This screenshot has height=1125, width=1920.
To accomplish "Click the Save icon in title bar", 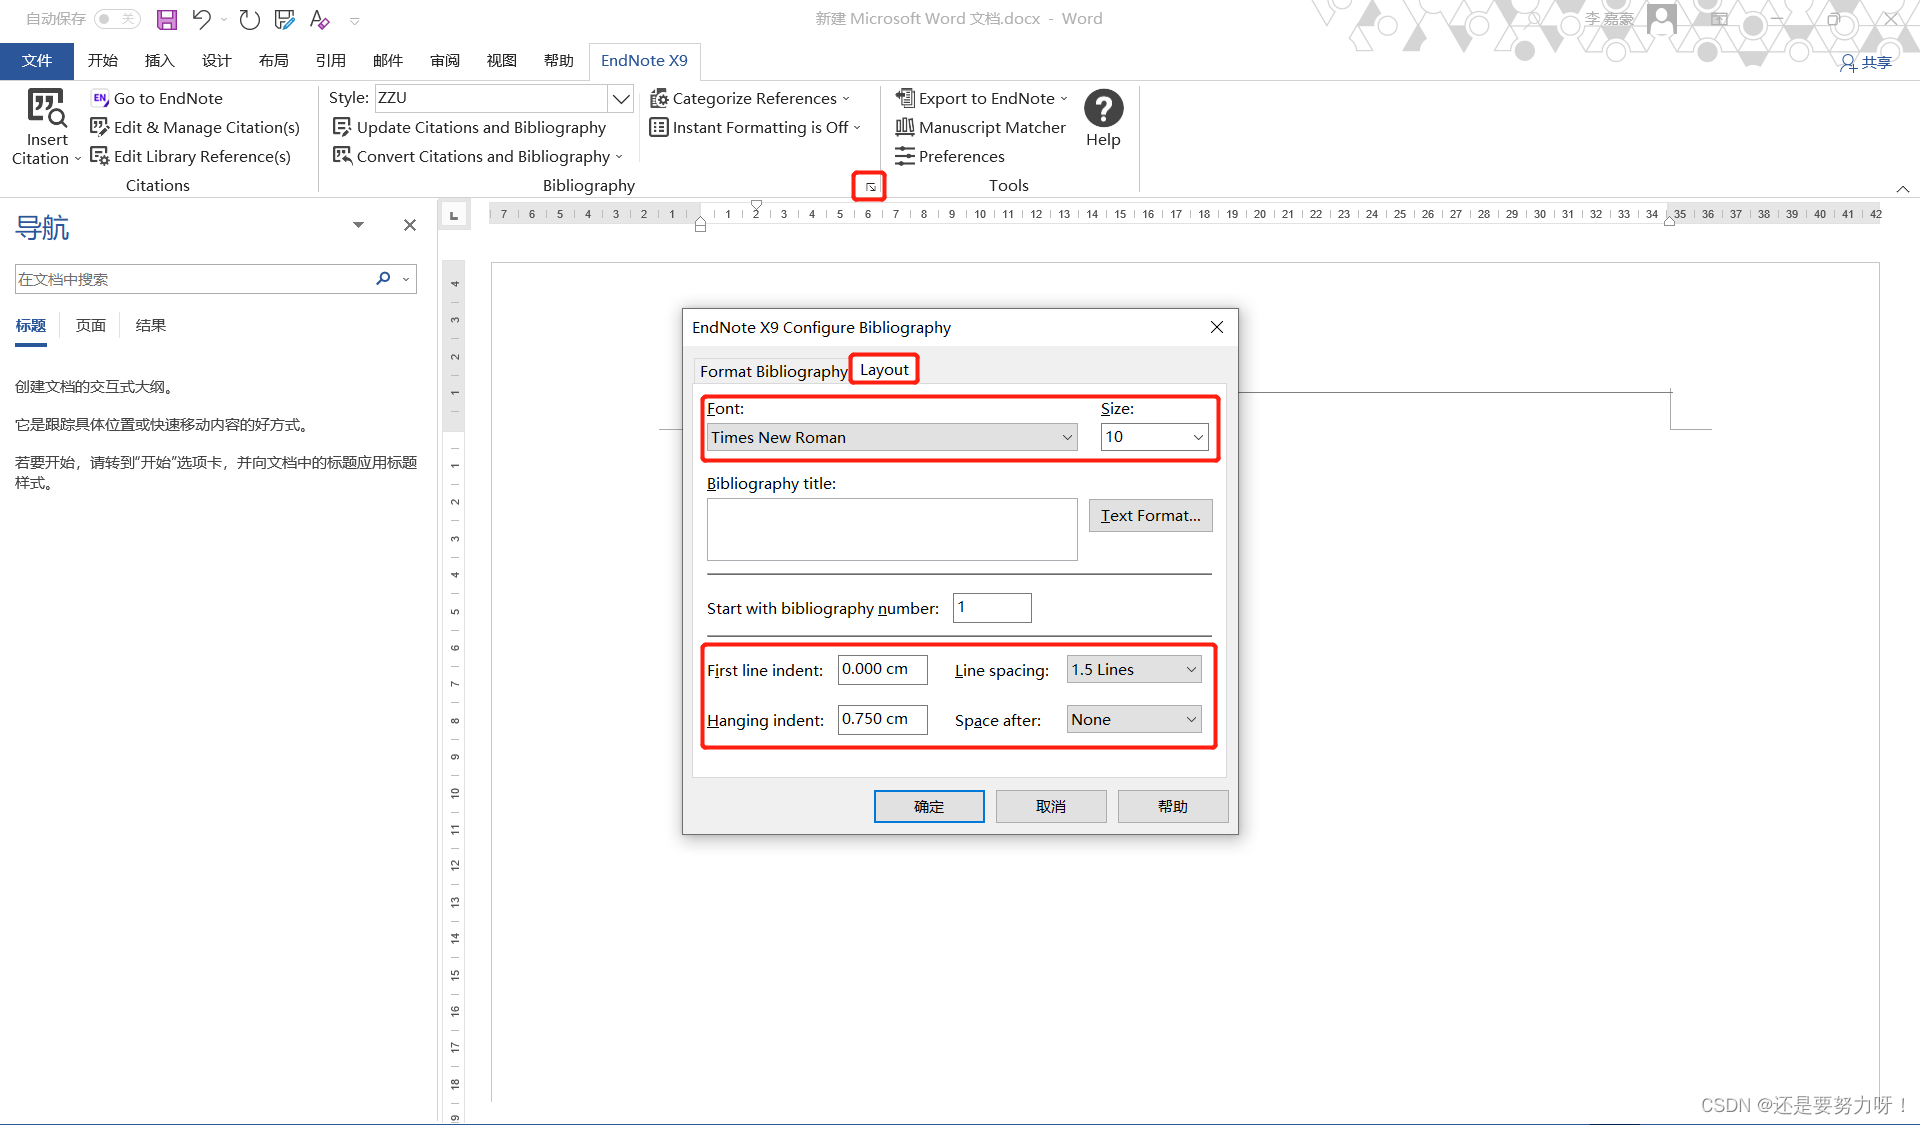I will [x=167, y=19].
